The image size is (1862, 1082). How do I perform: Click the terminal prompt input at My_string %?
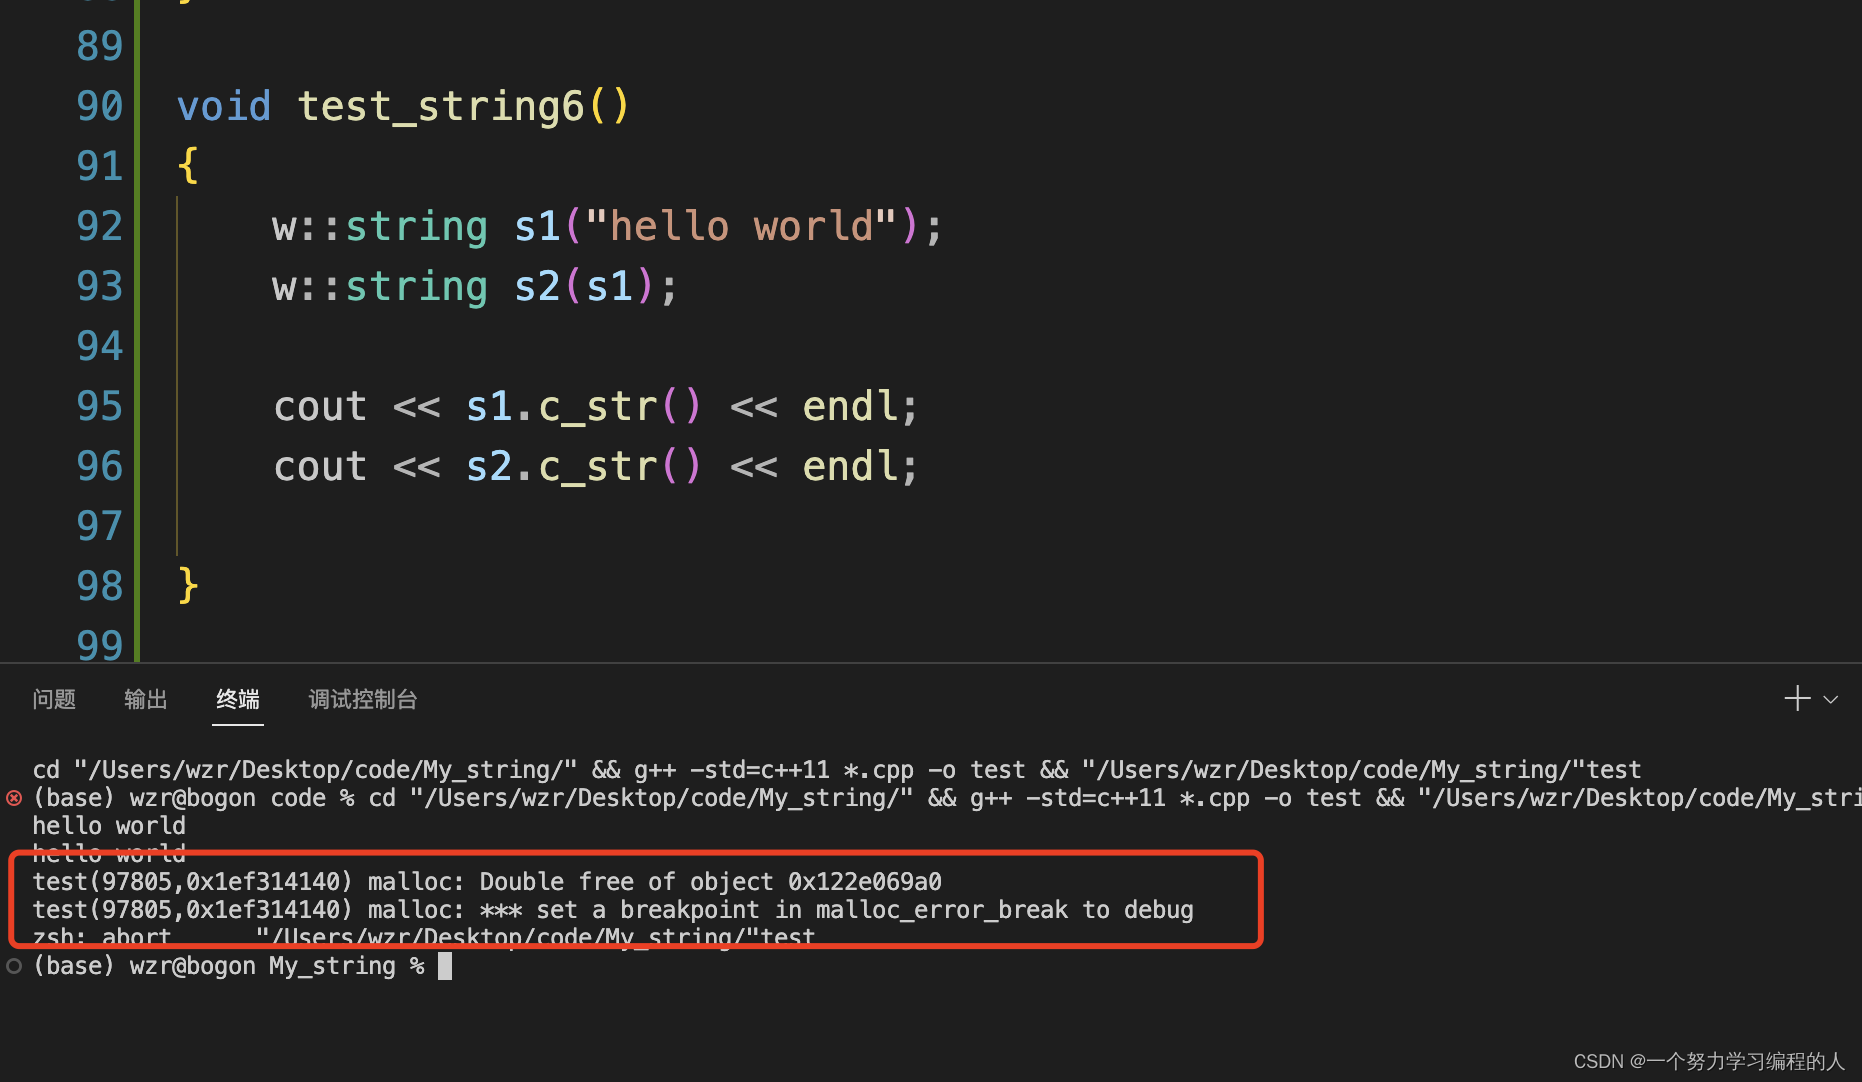445,966
